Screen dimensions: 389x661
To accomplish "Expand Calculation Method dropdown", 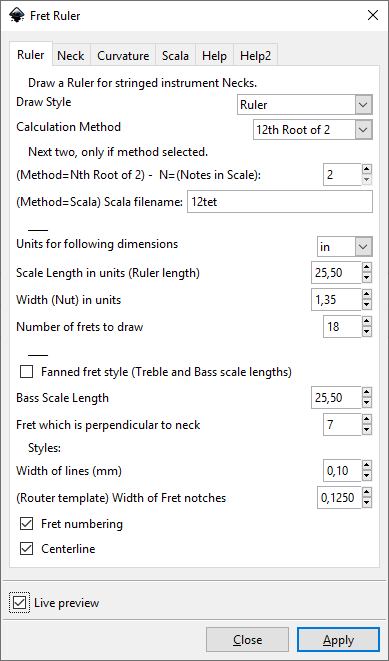I will [313, 129].
